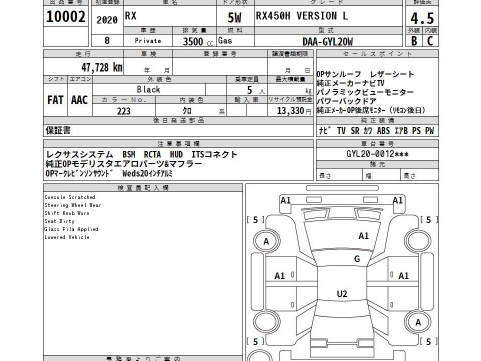
Task: Click sales point '純正メーカーナビTV'
Action: 350,83
